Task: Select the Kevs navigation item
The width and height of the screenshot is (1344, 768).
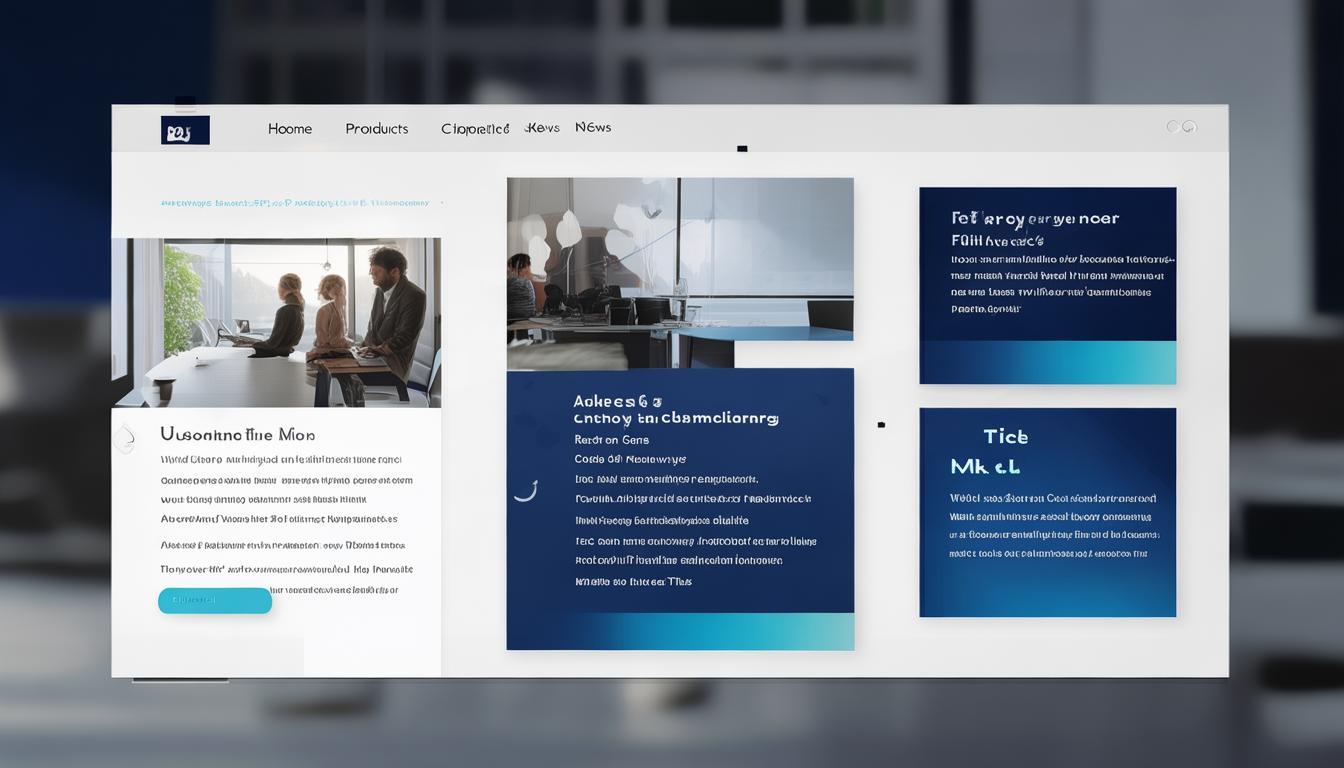Action: pyautogui.click(x=543, y=128)
